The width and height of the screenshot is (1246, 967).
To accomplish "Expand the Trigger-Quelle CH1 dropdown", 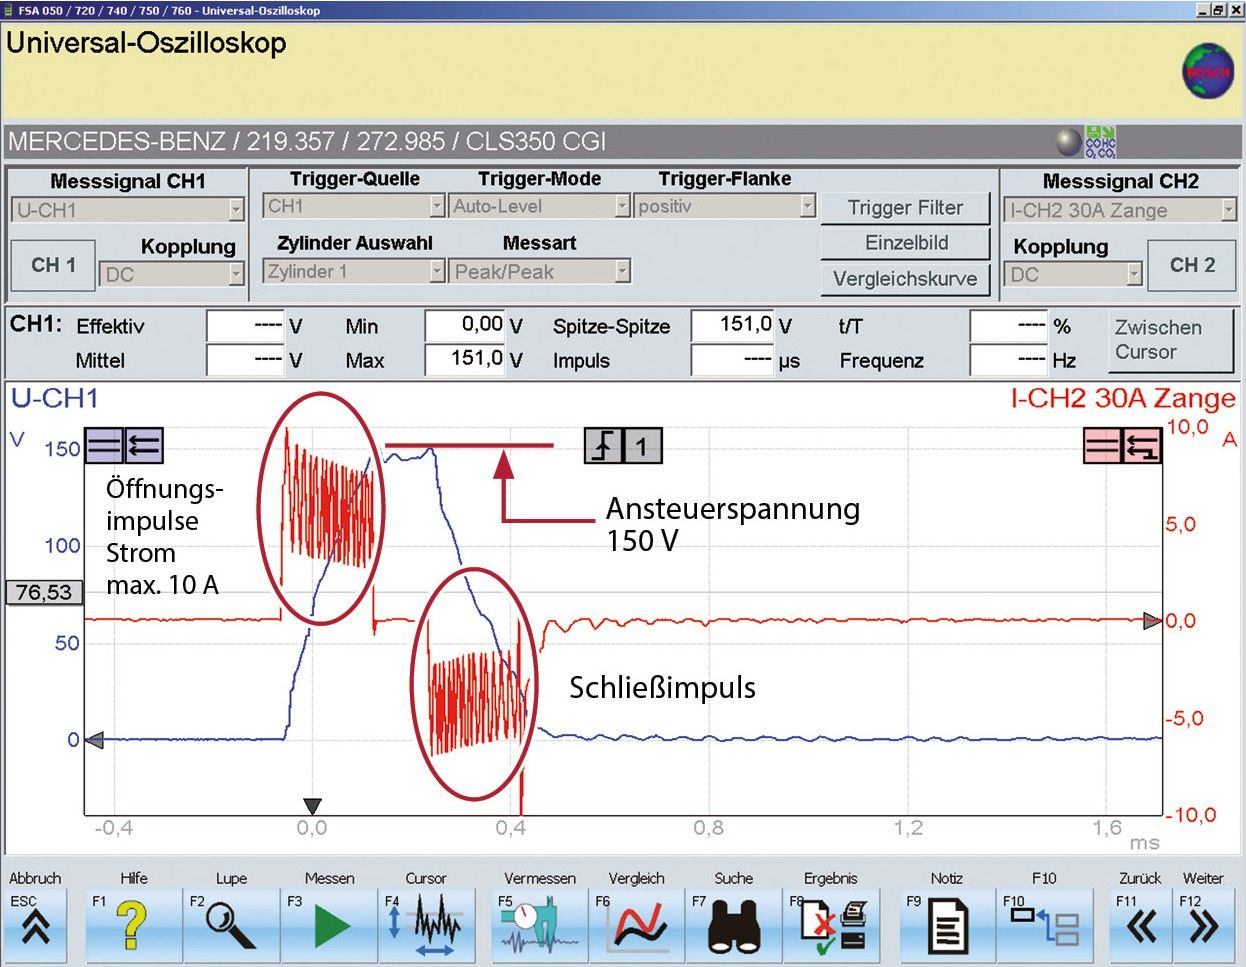I will click(437, 206).
